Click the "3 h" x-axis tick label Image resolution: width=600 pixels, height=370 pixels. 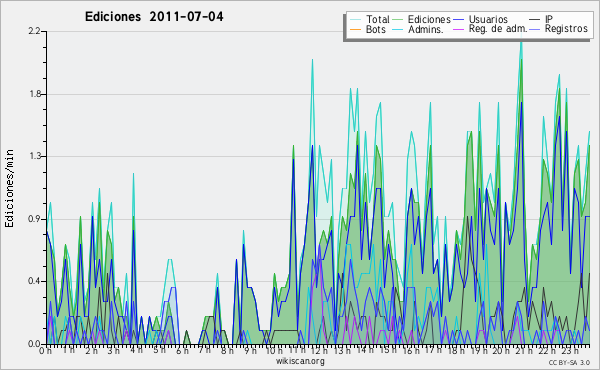(x=113, y=351)
